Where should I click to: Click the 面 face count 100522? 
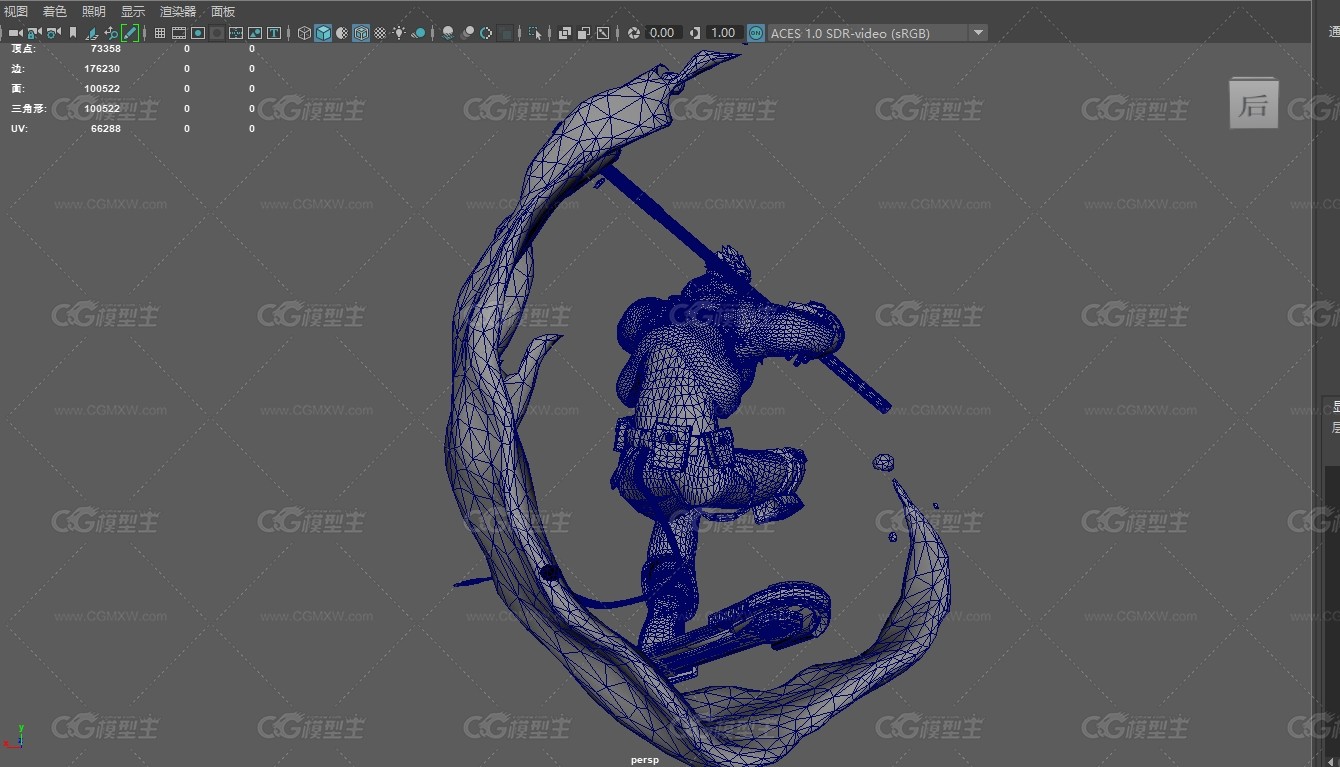pos(102,89)
